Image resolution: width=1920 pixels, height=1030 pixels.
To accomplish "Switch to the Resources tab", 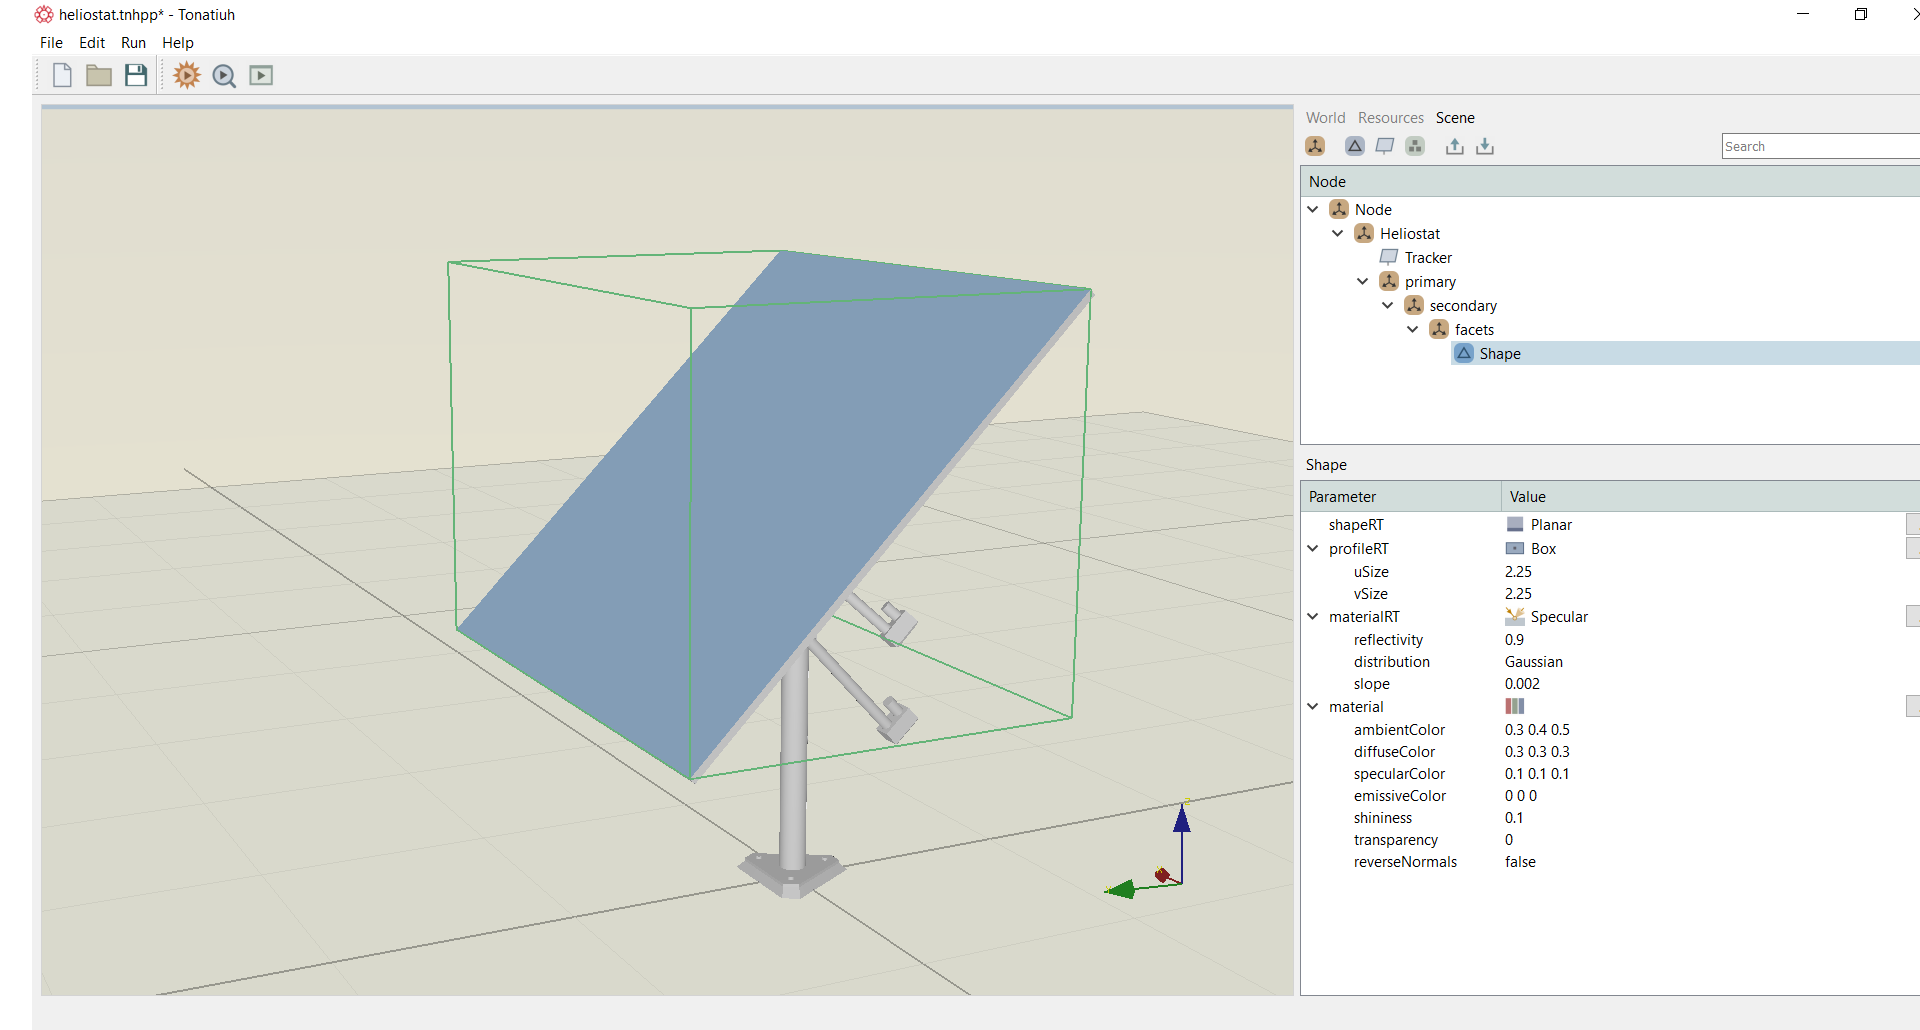I will coord(1390,118).
